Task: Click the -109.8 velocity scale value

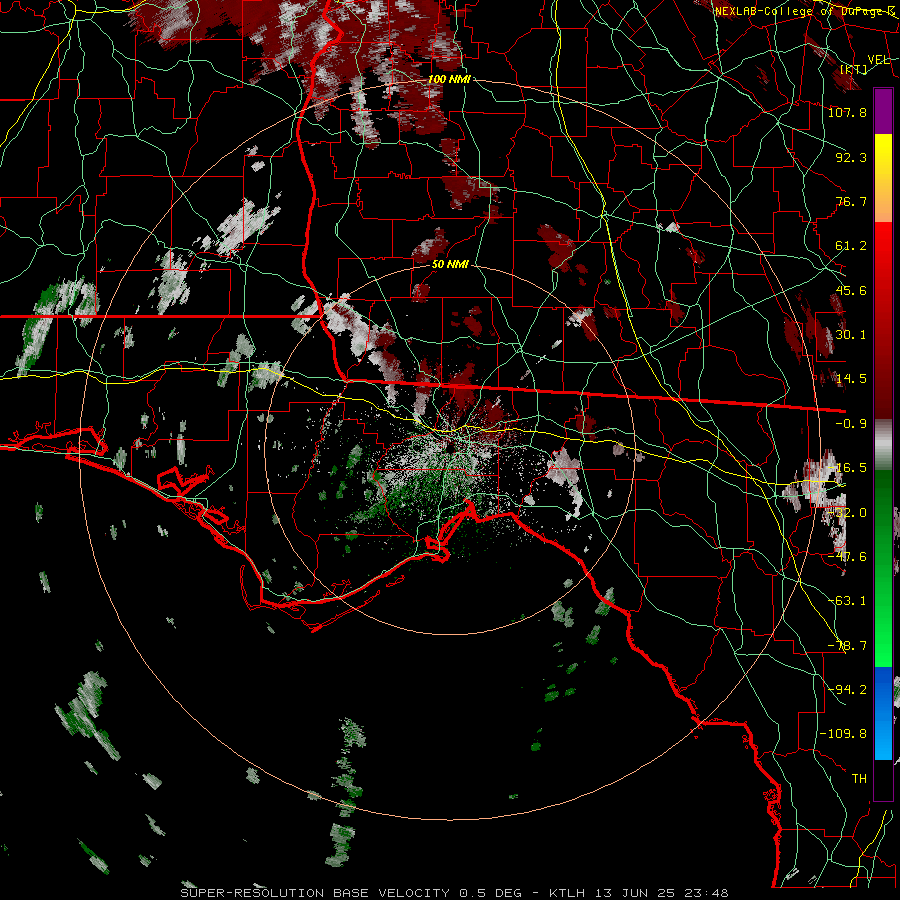Action: 844,734
